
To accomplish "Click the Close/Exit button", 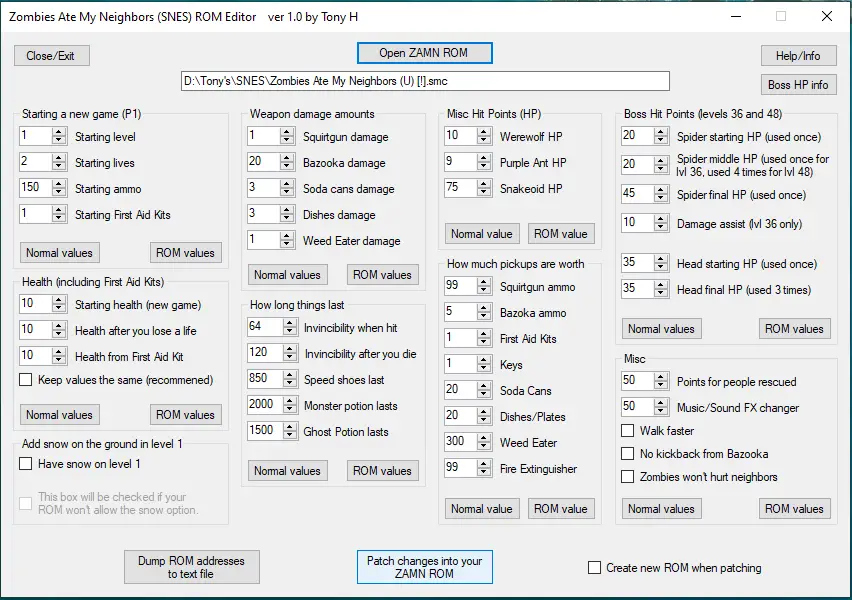I will 52,55.
